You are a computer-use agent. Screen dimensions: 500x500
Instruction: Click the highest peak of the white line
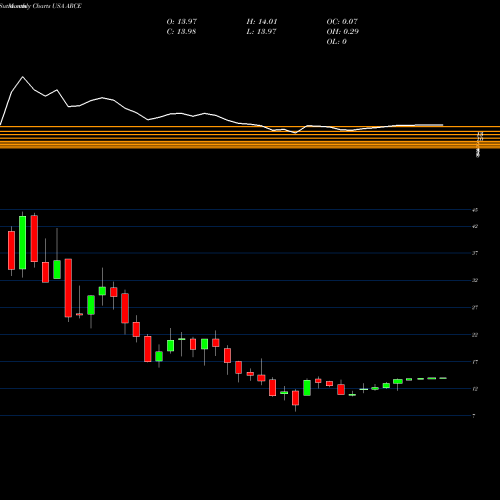click(23, 77)
